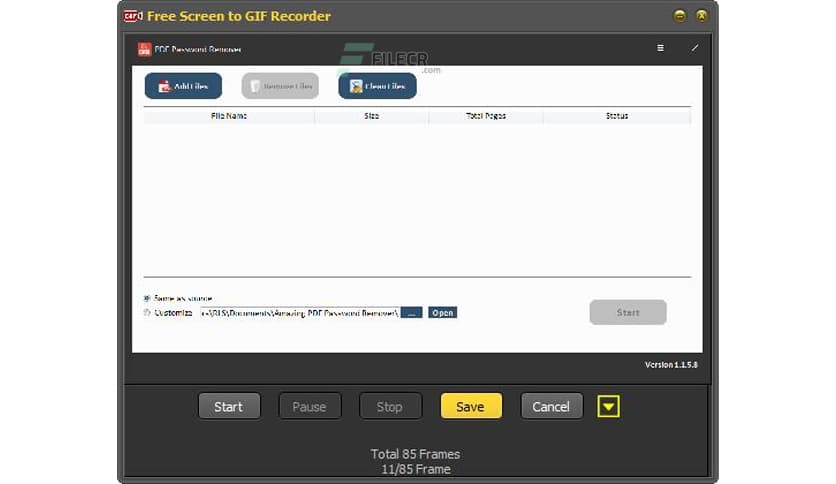Open the hamburger menu in PDF Password Remover
Viewport: 836px width, 484px height.
pos(660,48)
